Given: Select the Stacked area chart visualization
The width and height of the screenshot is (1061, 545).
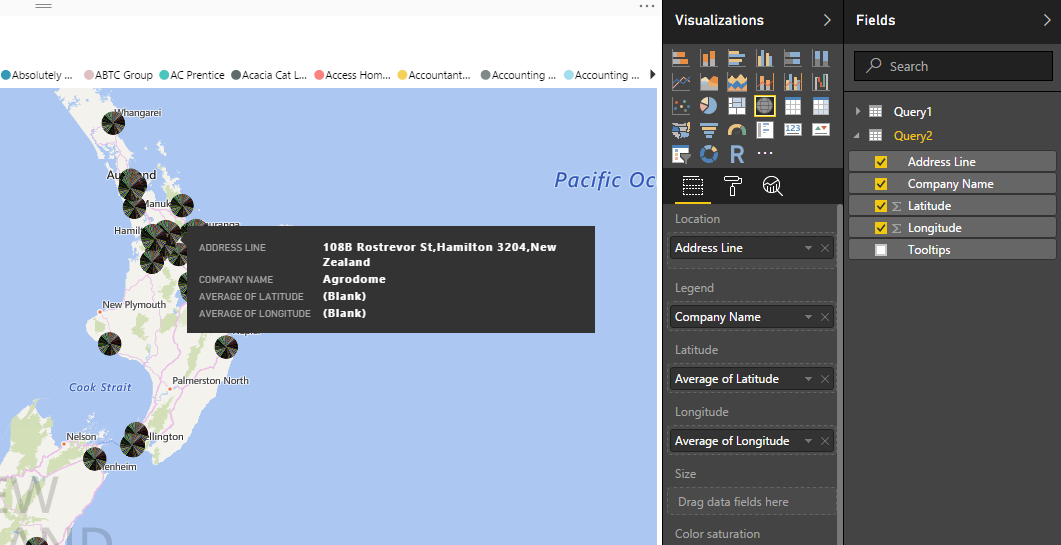Looking at the screenshot, I should [737, 82].
